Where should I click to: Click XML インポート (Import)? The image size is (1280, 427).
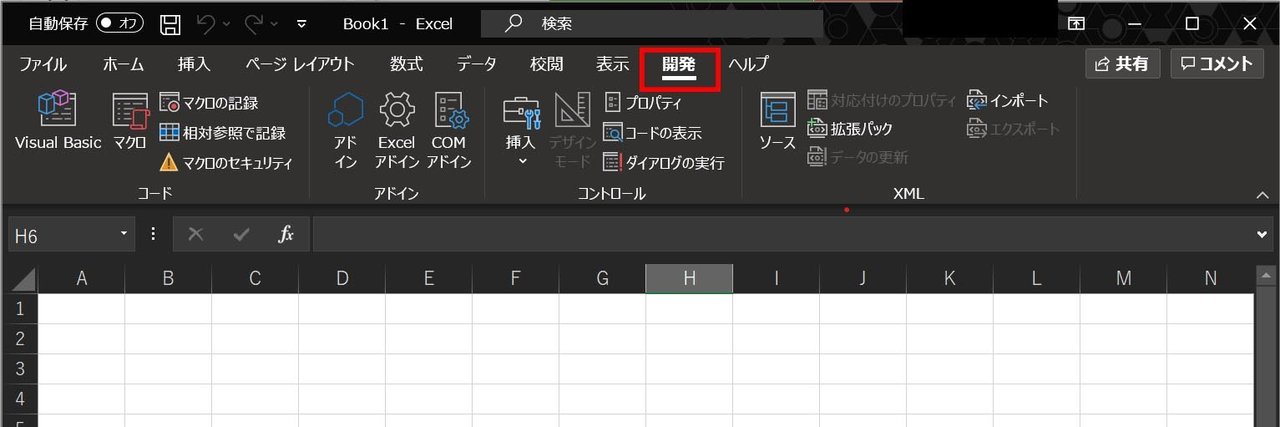[1007, 100]
